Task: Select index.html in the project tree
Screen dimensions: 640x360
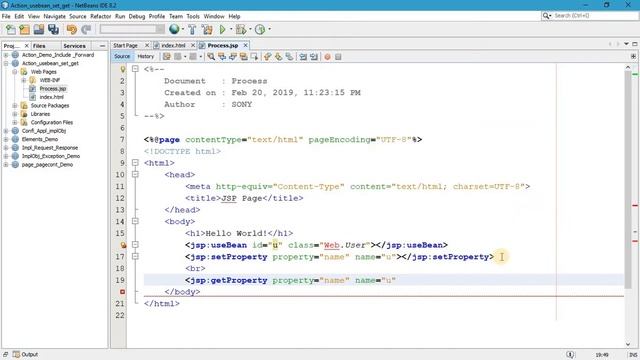Action: pos(51,97)
